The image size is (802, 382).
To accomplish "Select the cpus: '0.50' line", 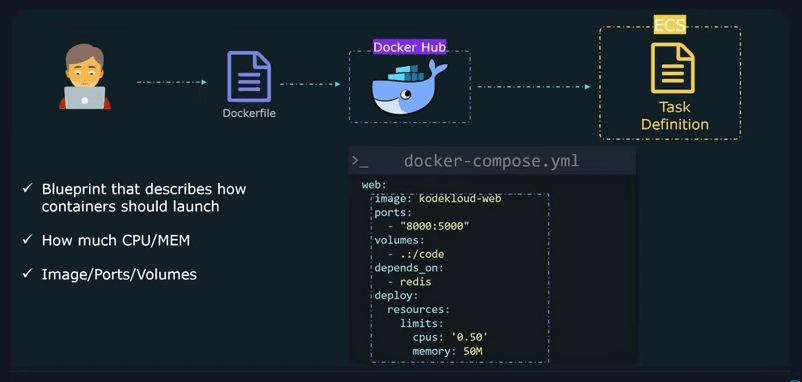I will click(450, 338).
